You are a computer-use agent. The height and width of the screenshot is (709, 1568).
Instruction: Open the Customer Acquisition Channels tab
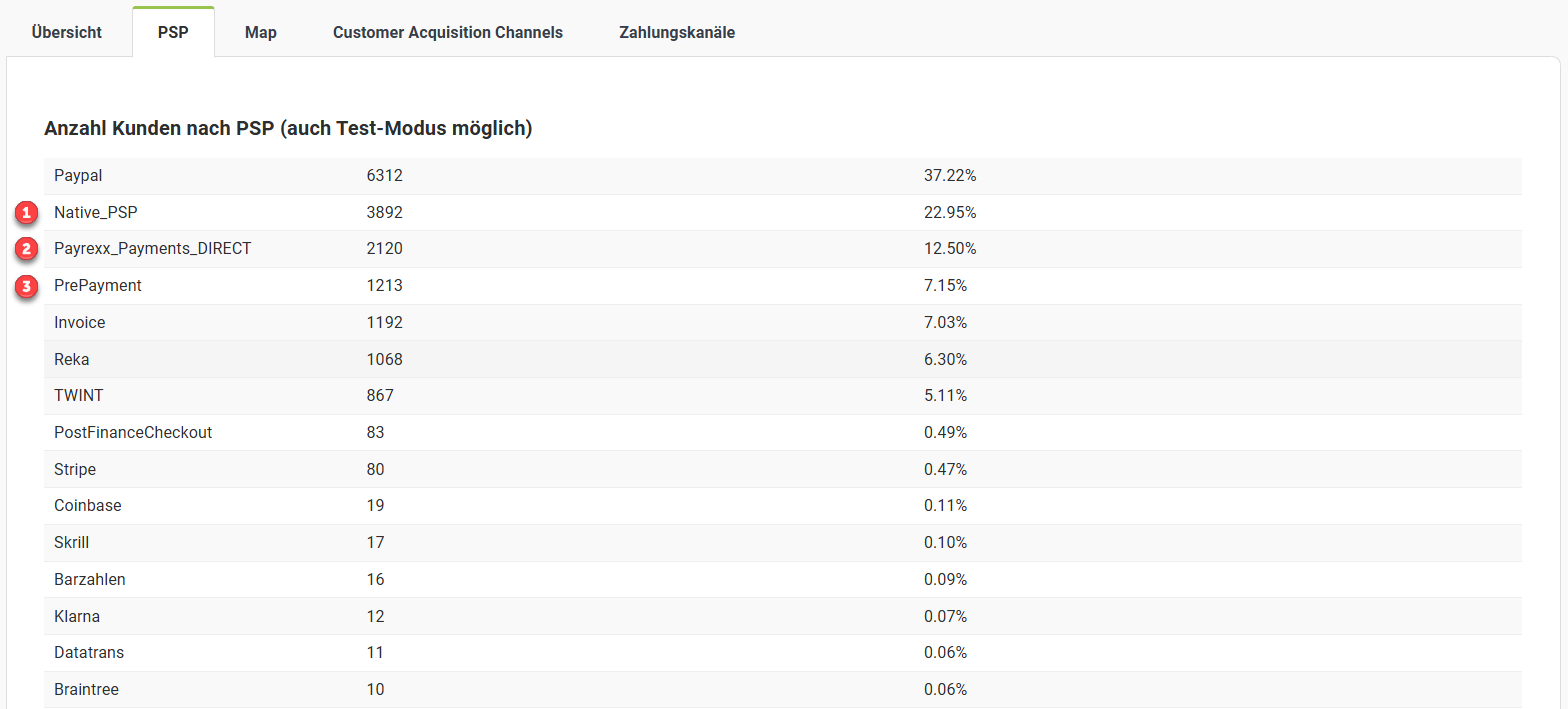pyautogui.click(x=448, y=32)
